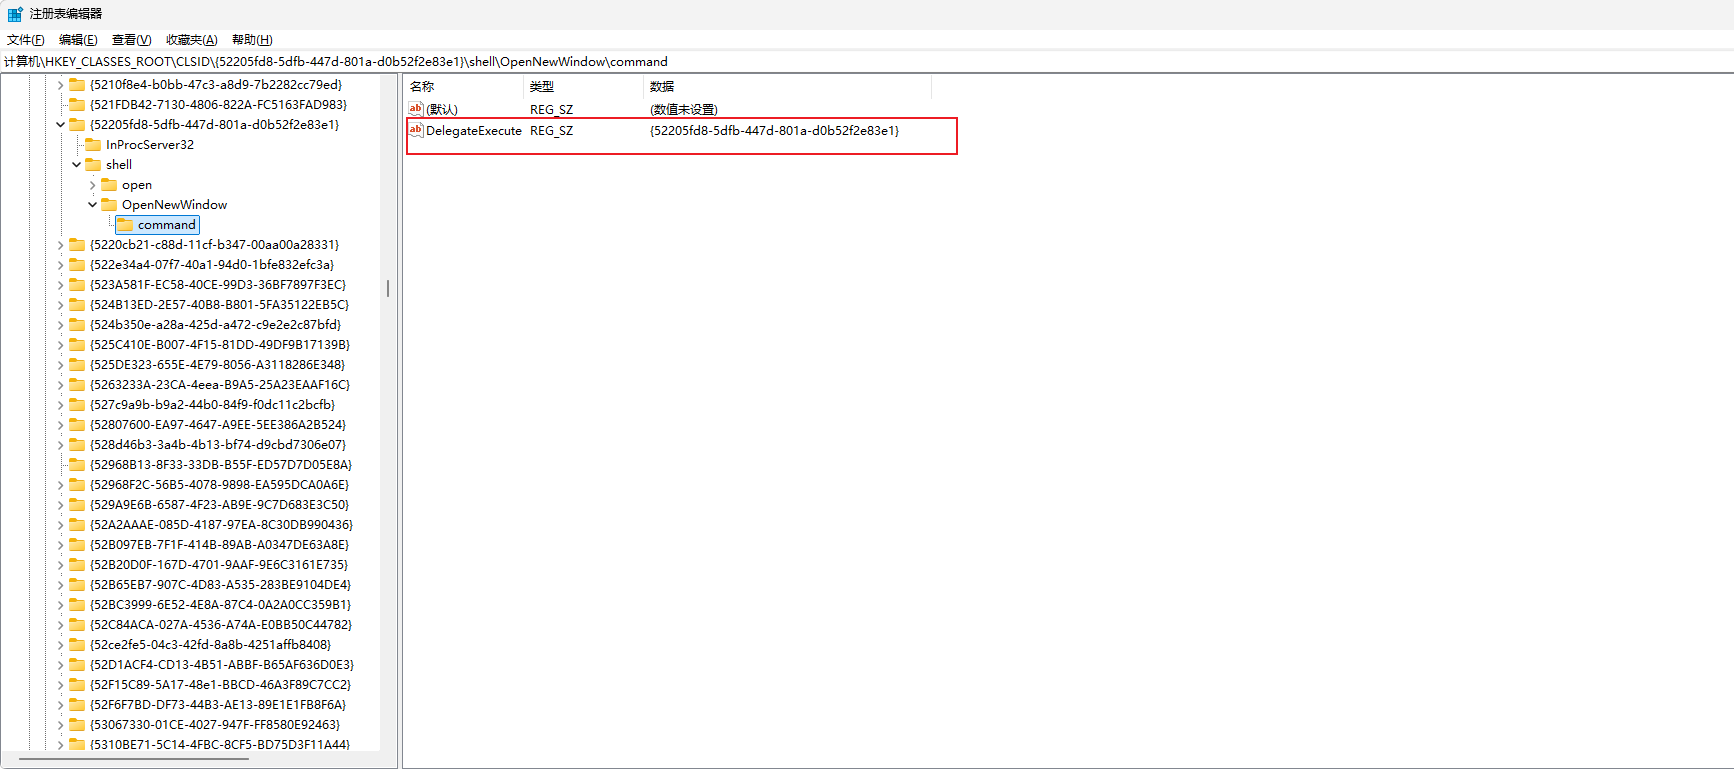Collapse the OpenNewWindow key
This screenshot has height=769, width=1734.
tap(92, 205)
